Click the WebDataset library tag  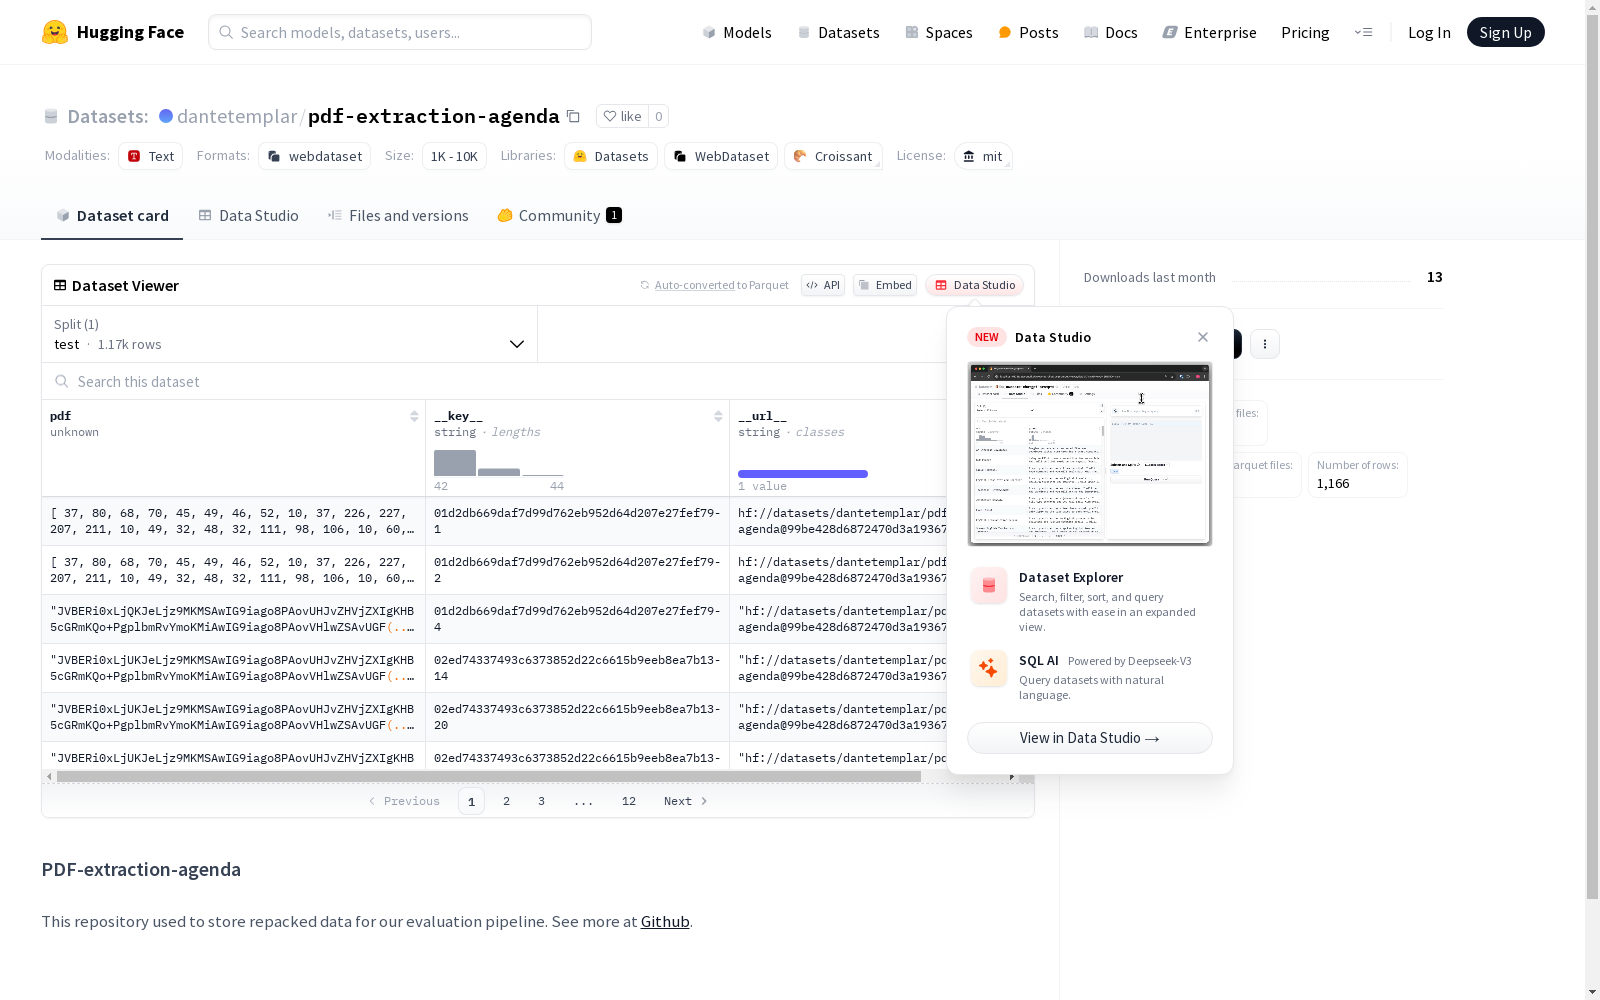pos(721,156)
